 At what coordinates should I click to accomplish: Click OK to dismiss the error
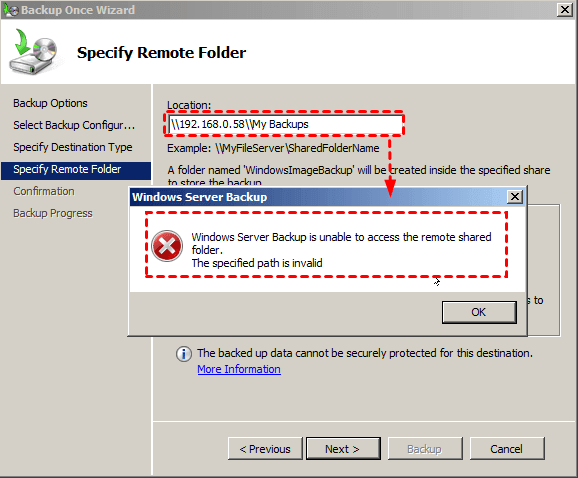[x=479, y=312]
